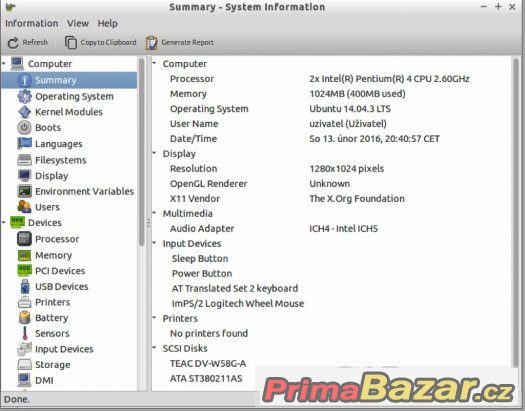Select the Kernel Modules tree entry text

[x=69, y=112]
